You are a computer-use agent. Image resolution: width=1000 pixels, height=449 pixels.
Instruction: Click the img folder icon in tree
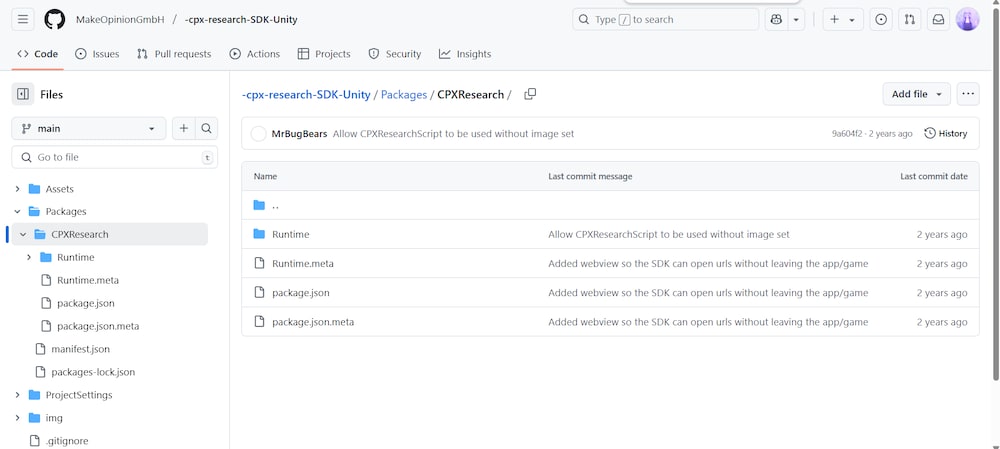click(34, 418)
